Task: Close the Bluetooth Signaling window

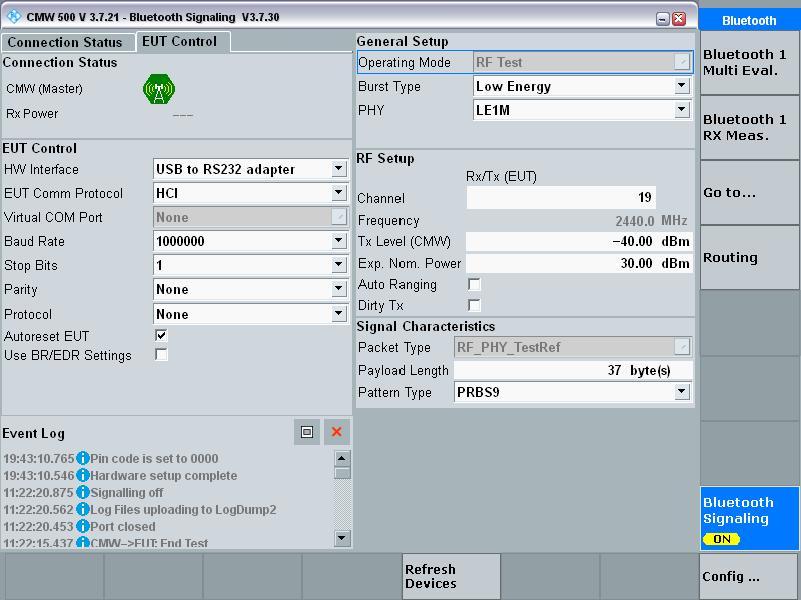Action: pyautogui.click(x=679, y=19)
